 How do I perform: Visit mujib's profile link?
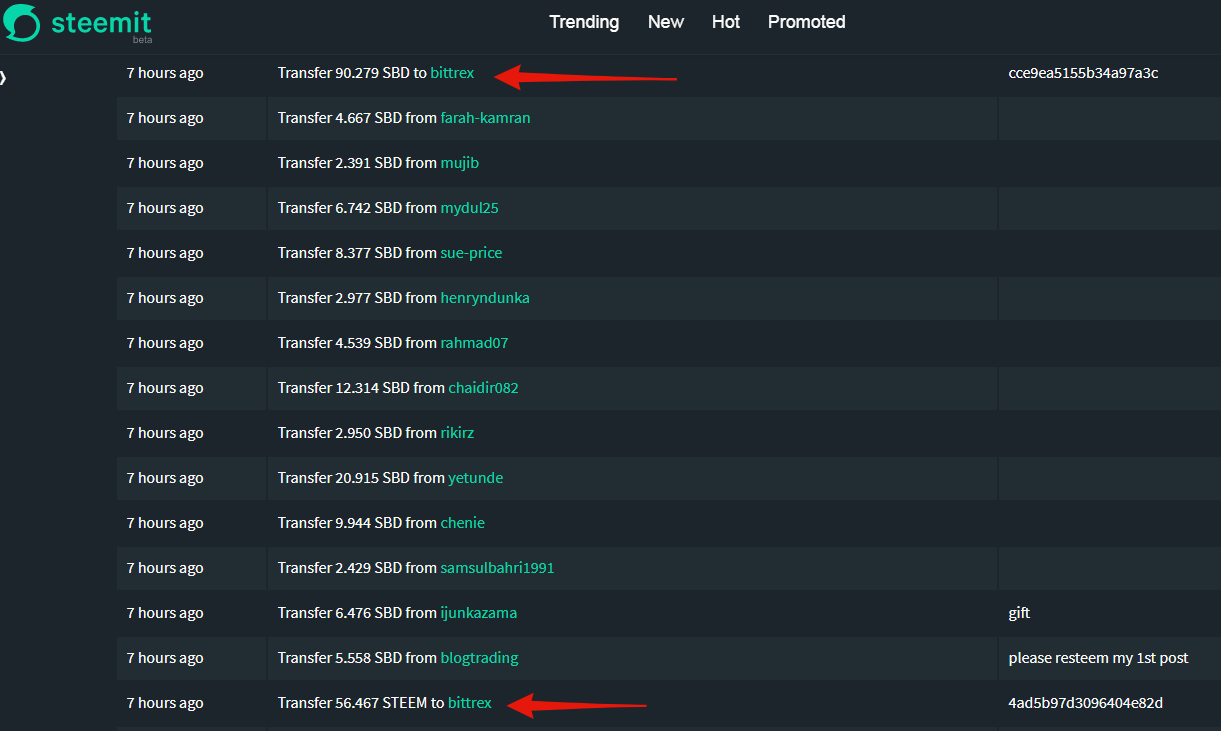coord(460,163)
